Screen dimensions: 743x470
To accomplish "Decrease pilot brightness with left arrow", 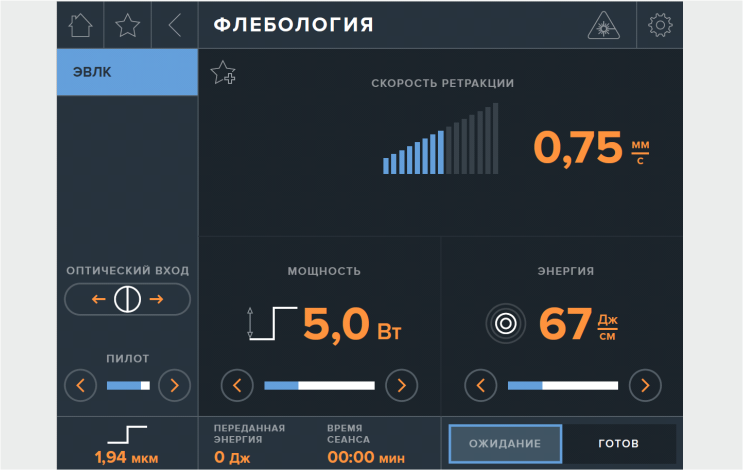I will click(x=81, y=385).
